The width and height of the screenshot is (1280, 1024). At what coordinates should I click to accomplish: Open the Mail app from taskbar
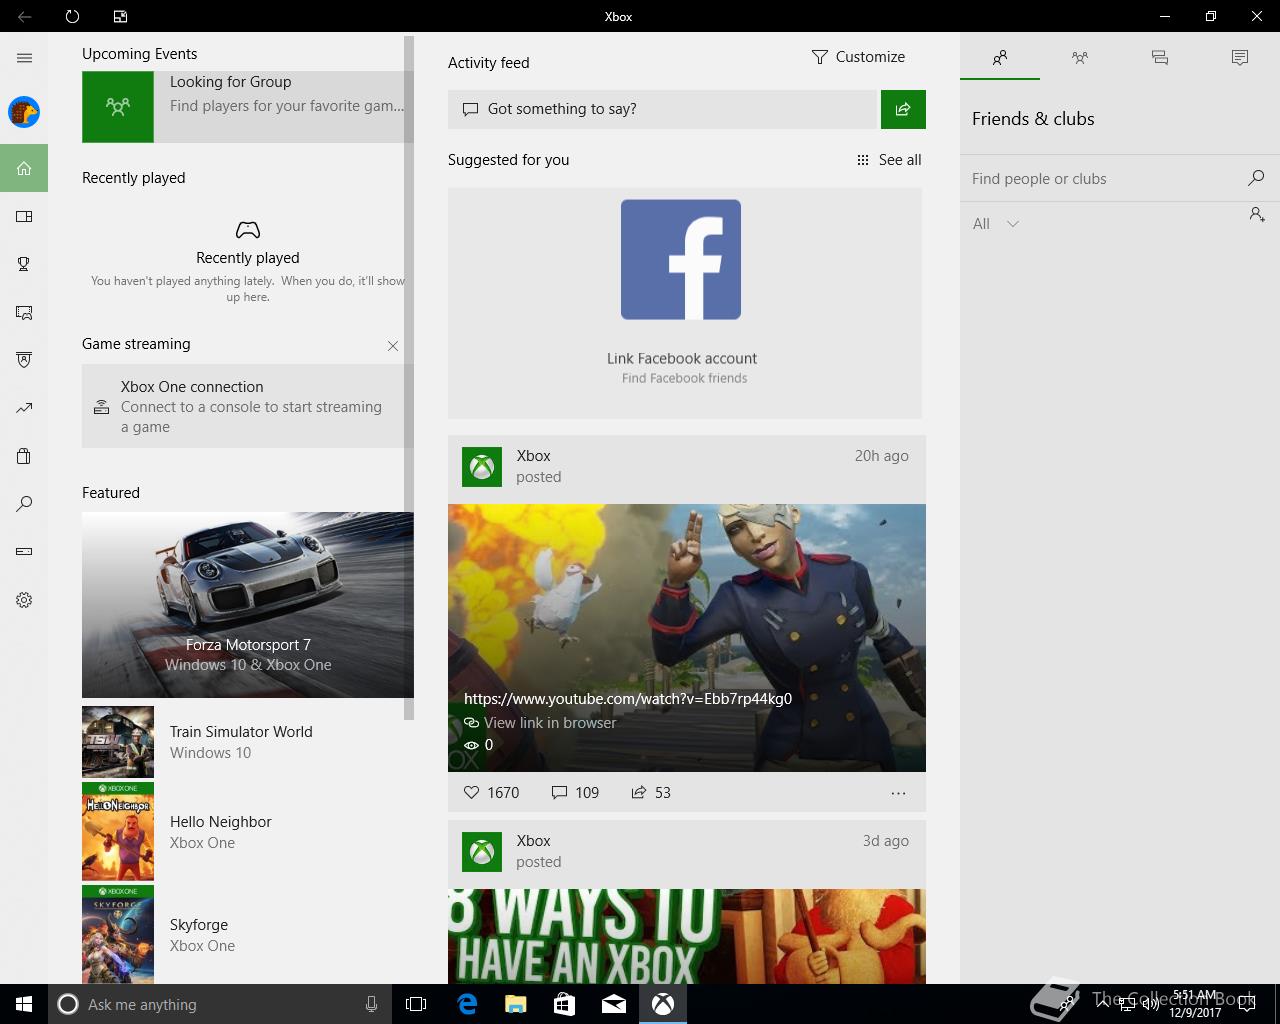click(x=614, y=1004)
